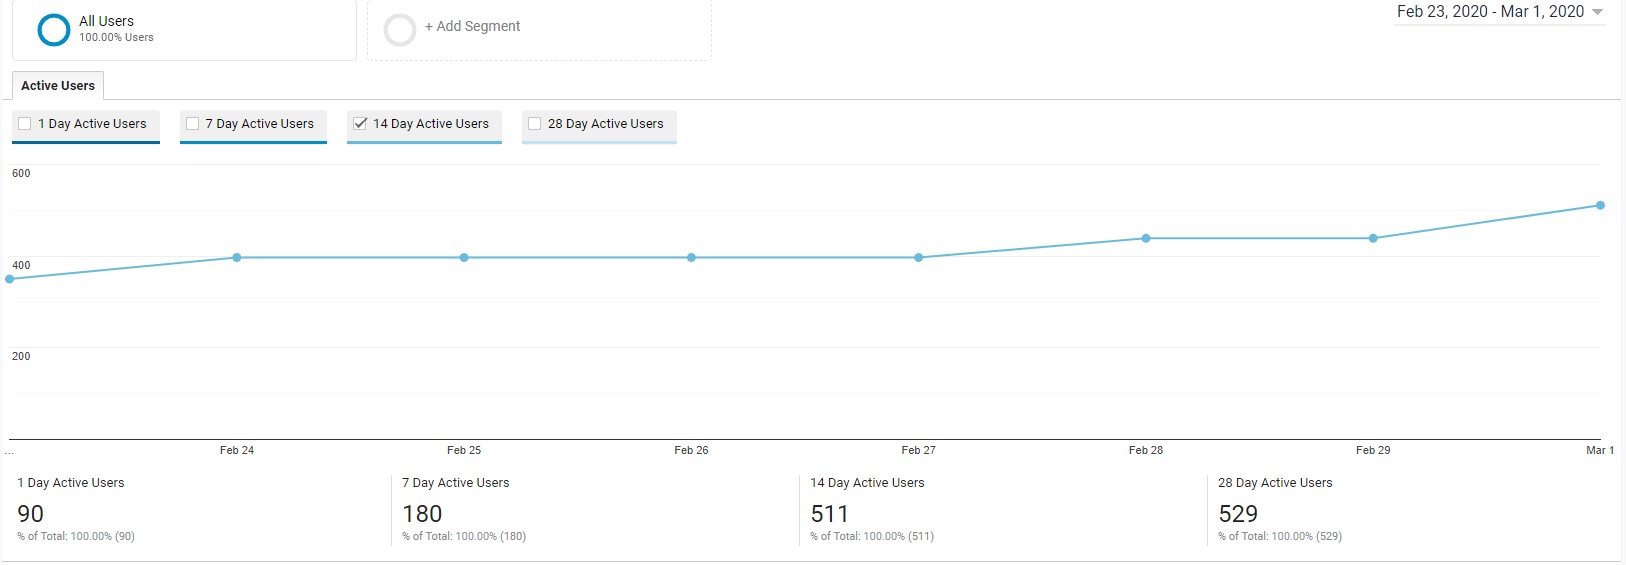Select the Active Users tab
This screenshot has height=565, width=1626.
[58, 86]
